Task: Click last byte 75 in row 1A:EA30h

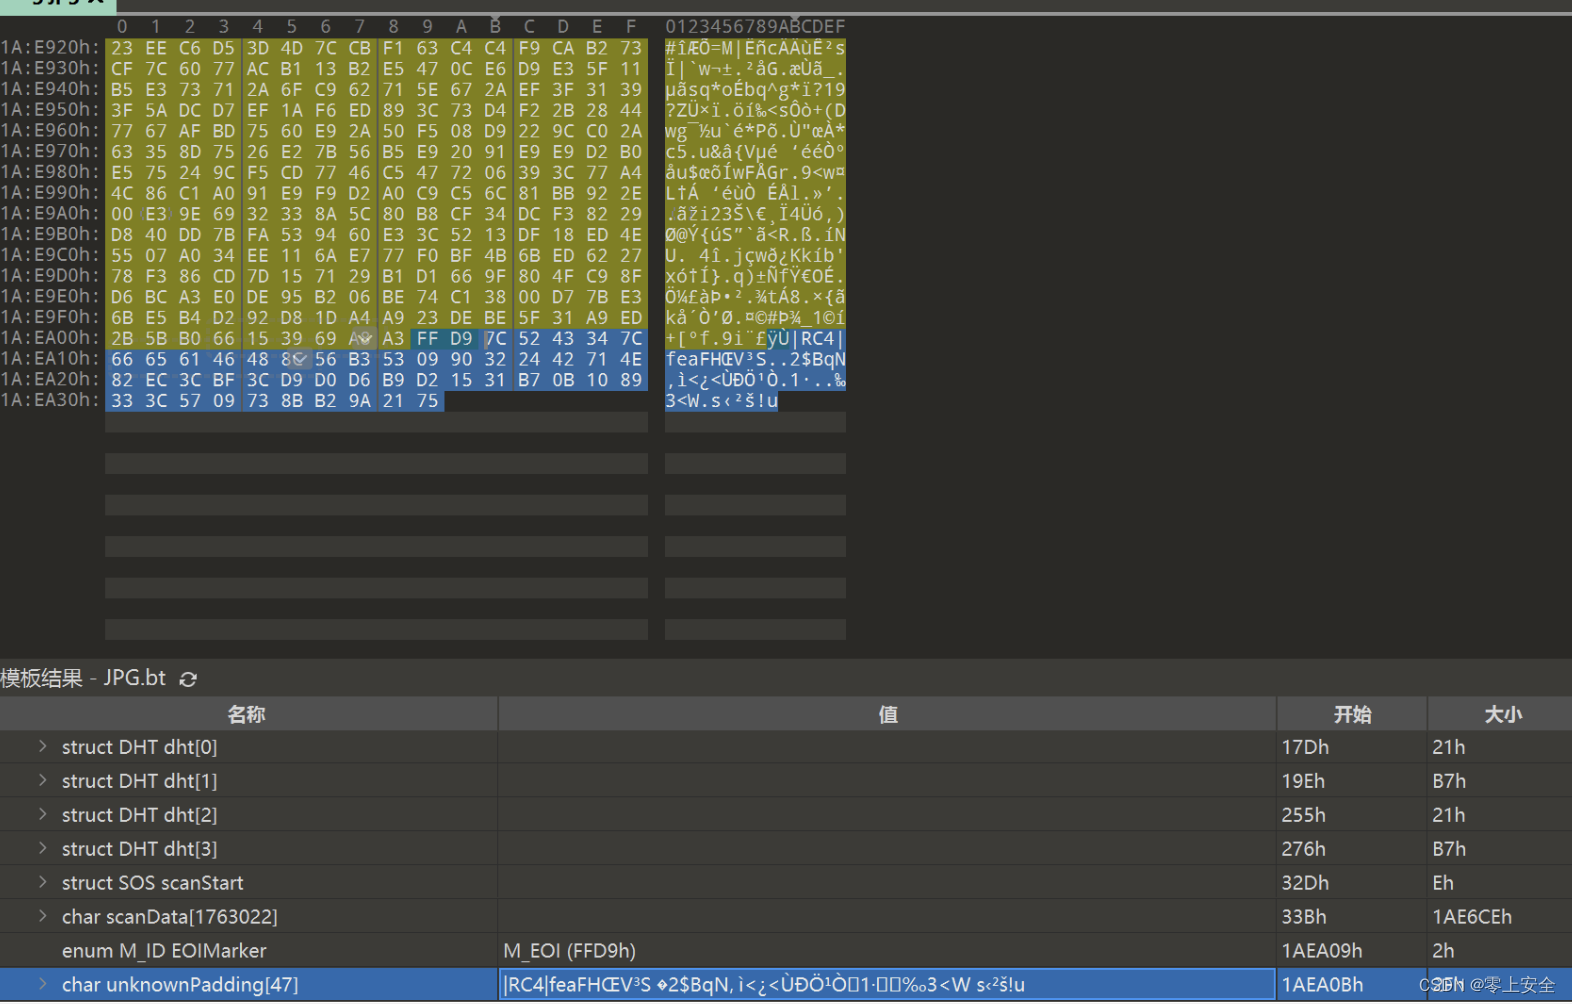Action: (x=427, y=401)
